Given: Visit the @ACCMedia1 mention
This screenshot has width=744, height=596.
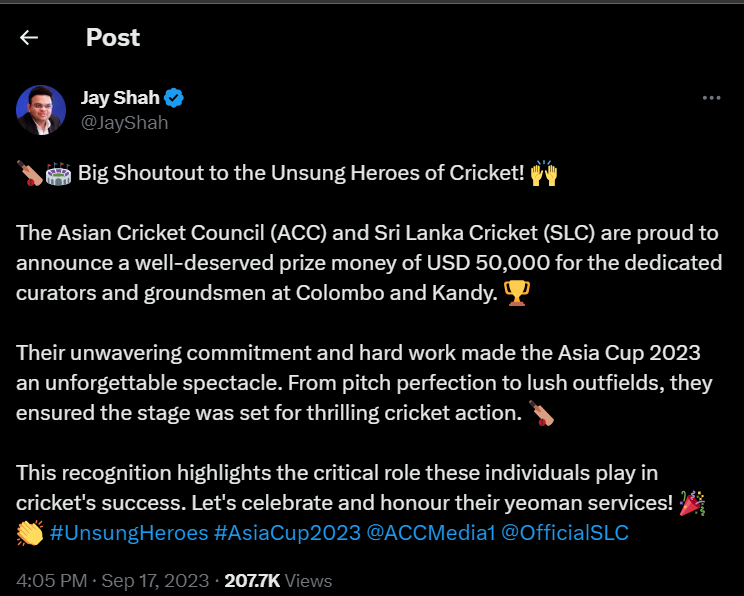Looking at the screenshot, I should point(431,533).
